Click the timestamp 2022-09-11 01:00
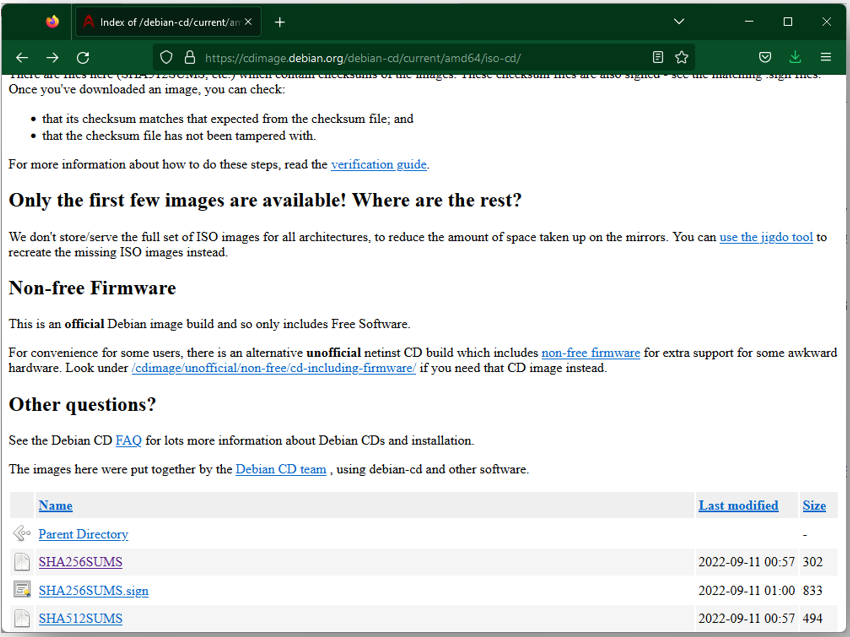Screen dimensions: 850x637 tap(746, 591)
